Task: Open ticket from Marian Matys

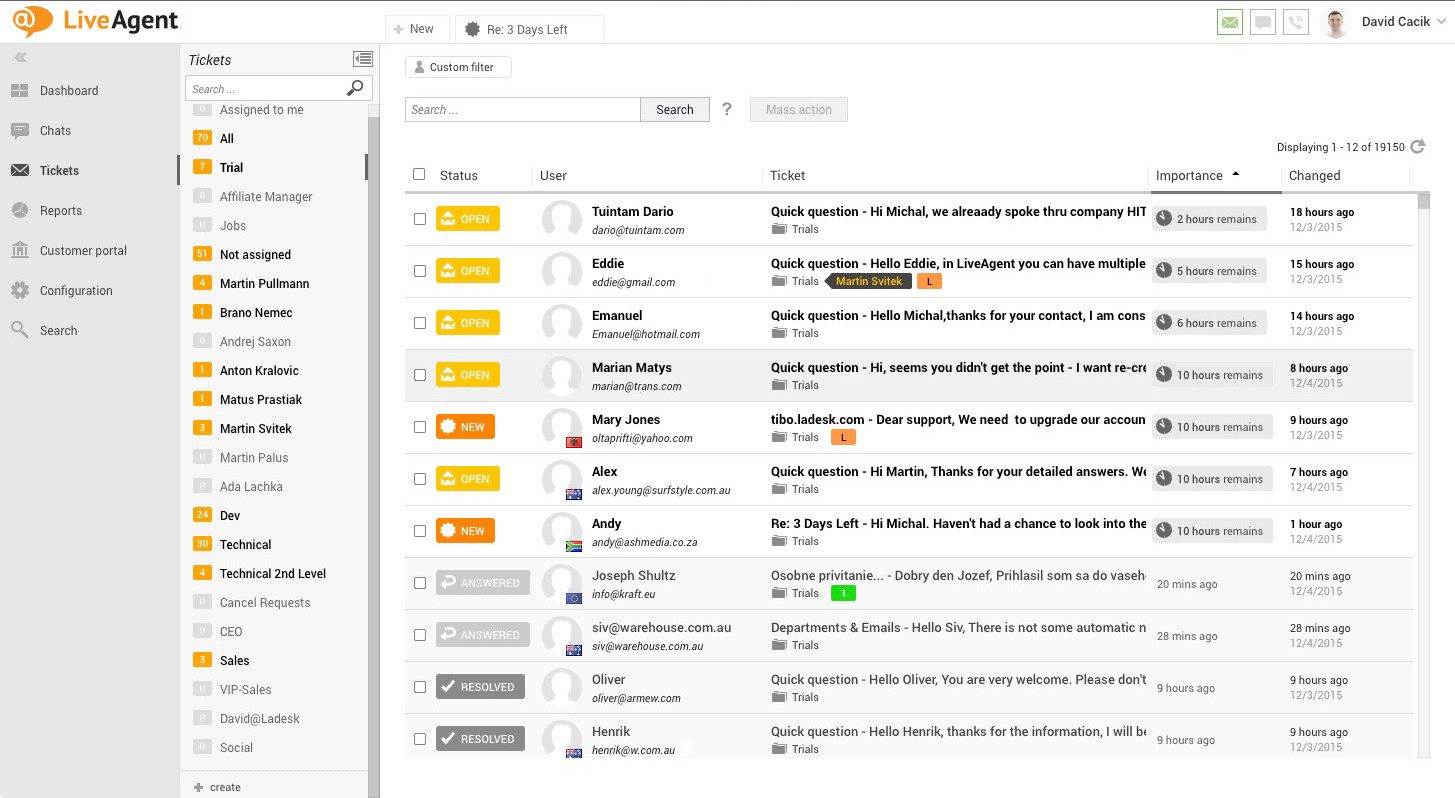Action: coord(958,367)
